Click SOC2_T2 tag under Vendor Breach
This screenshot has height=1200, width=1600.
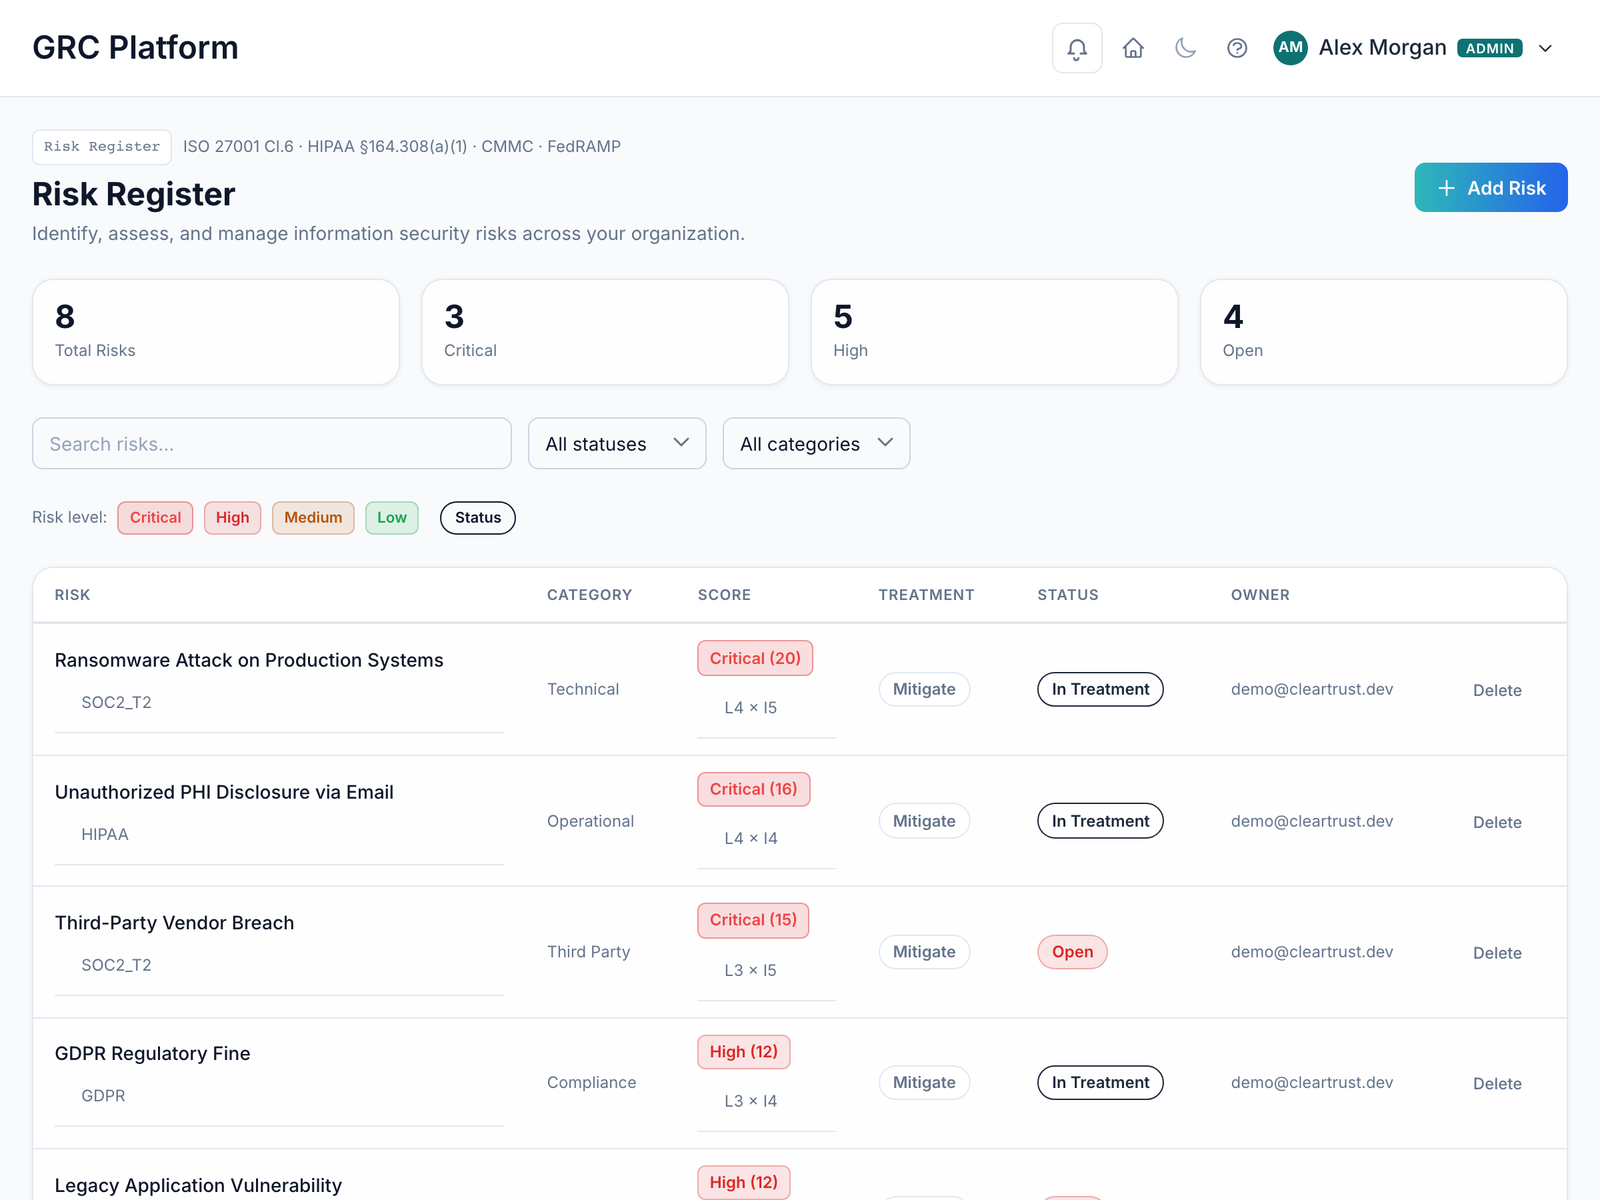[x=116, y=965]
